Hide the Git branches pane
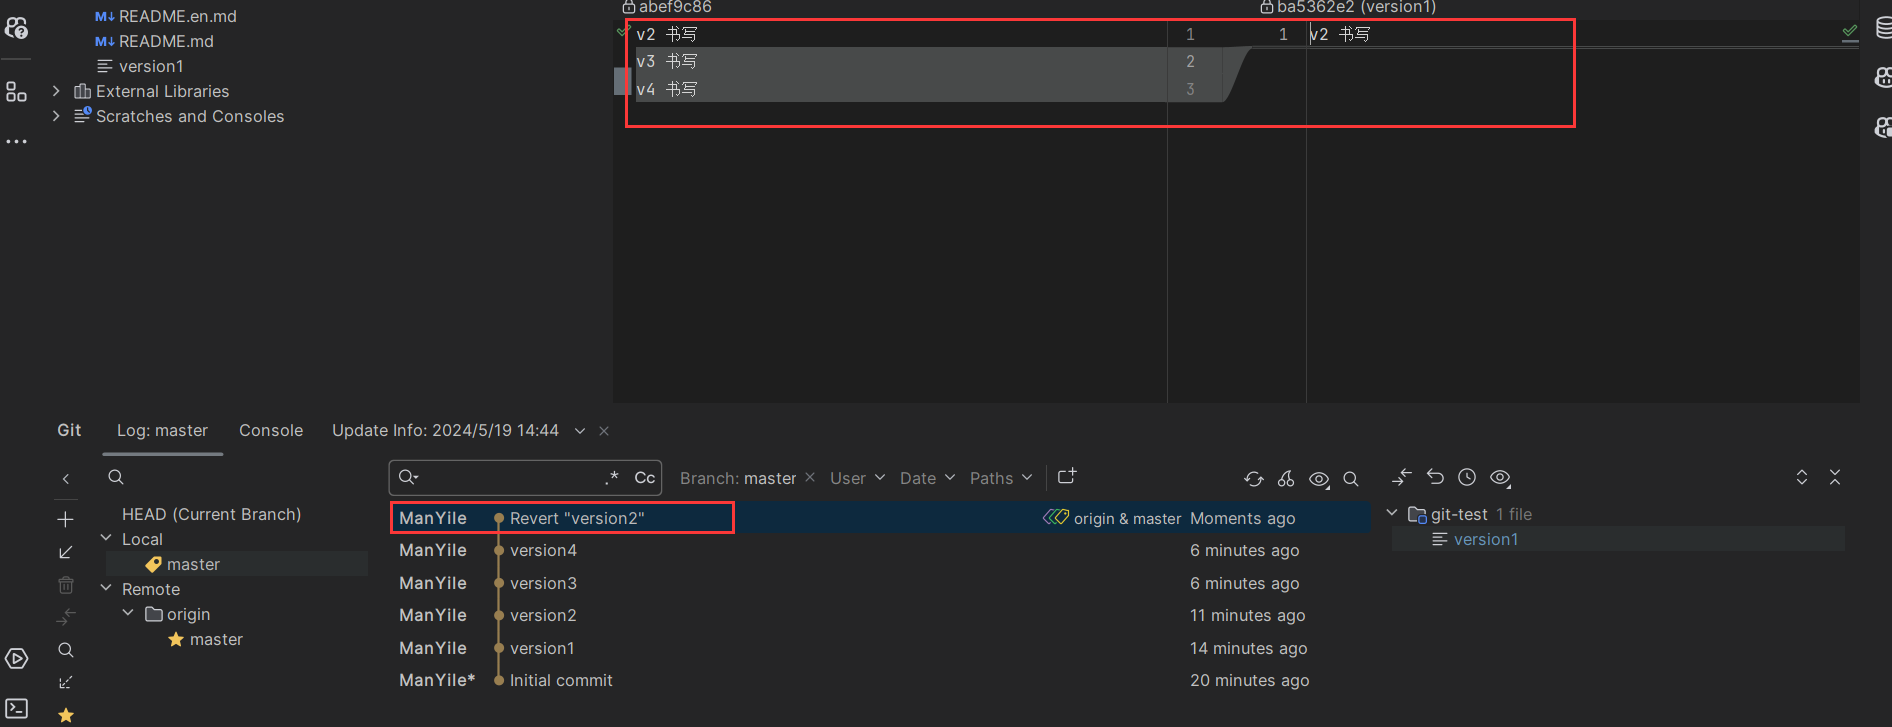This screenshot has height=727, width=1892. [x=66, y=479]
